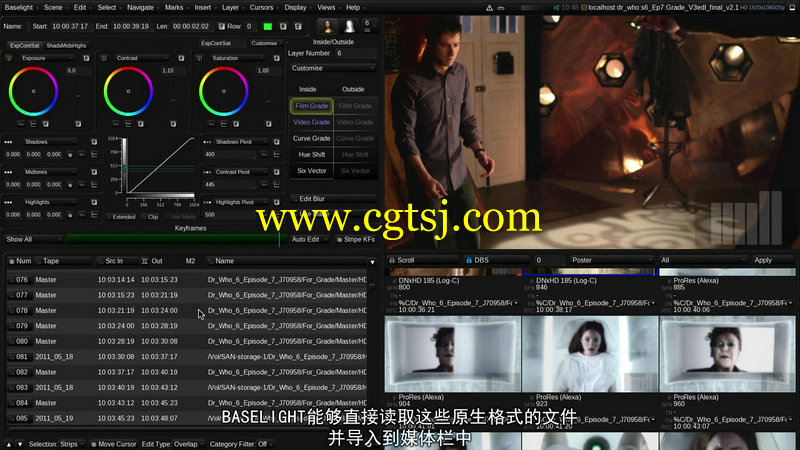Switch to the ShadsMidsHighs tab
Viewport: 800px width, 450px height.
click(x=66, y=45)
